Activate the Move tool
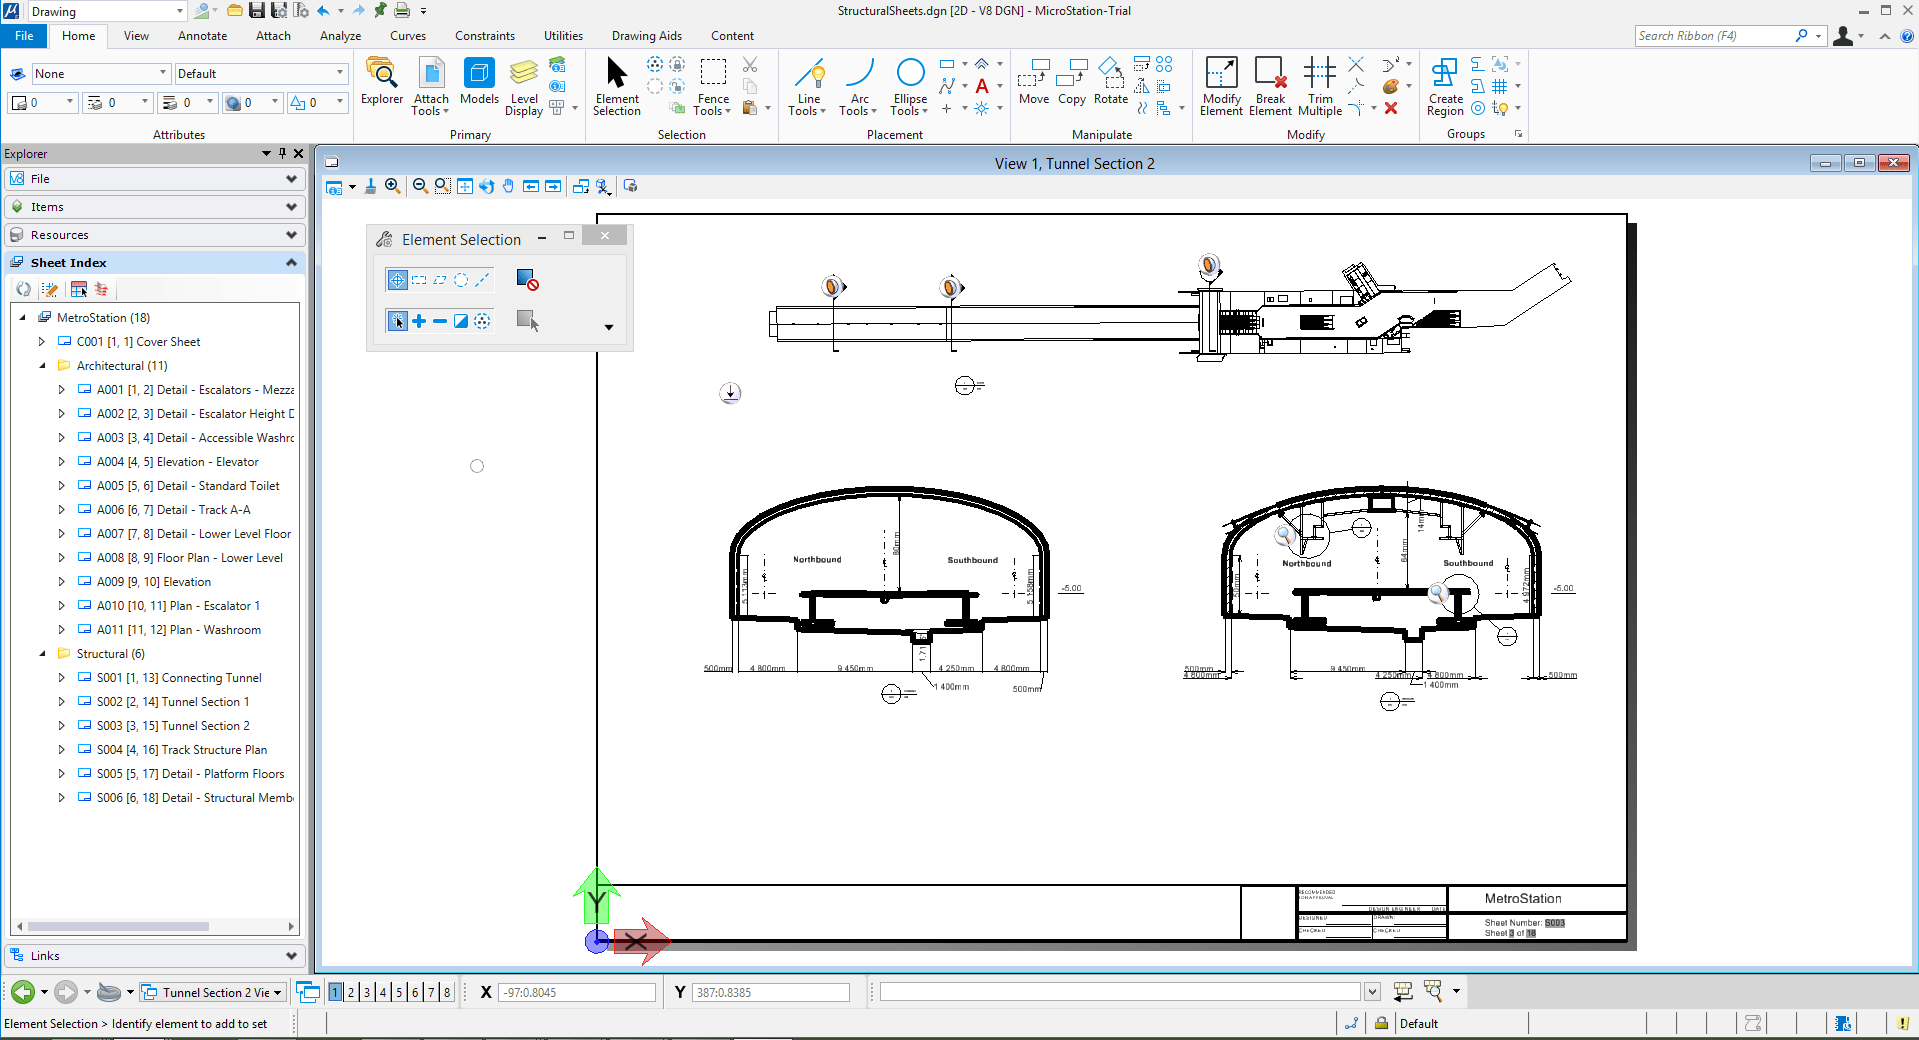Screen dimensions: 1919x1040 click(x=1034, y=85)
